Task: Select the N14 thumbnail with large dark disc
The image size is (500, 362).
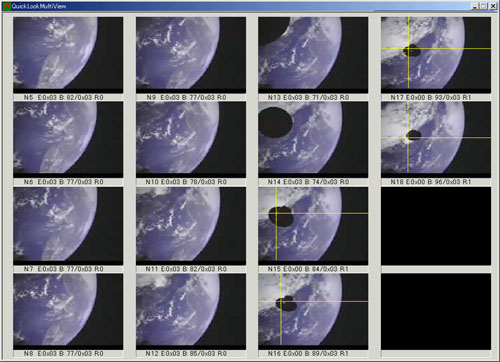Action: coord(313,140)
